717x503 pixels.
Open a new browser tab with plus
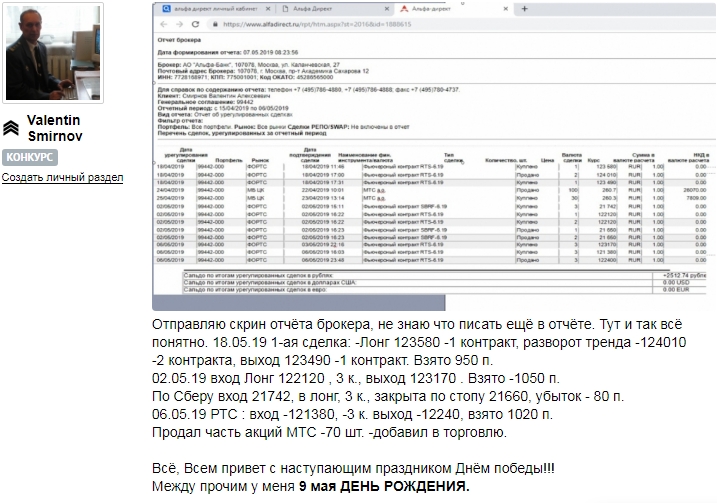[x=524, y=9]
